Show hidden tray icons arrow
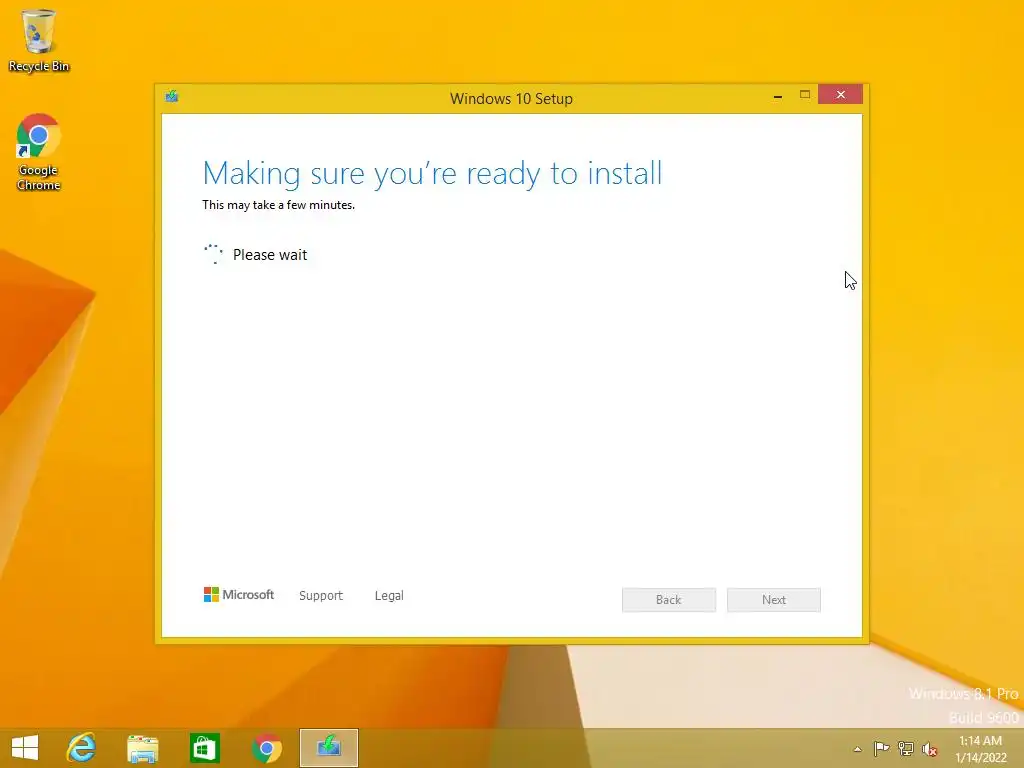 point(857,749)
